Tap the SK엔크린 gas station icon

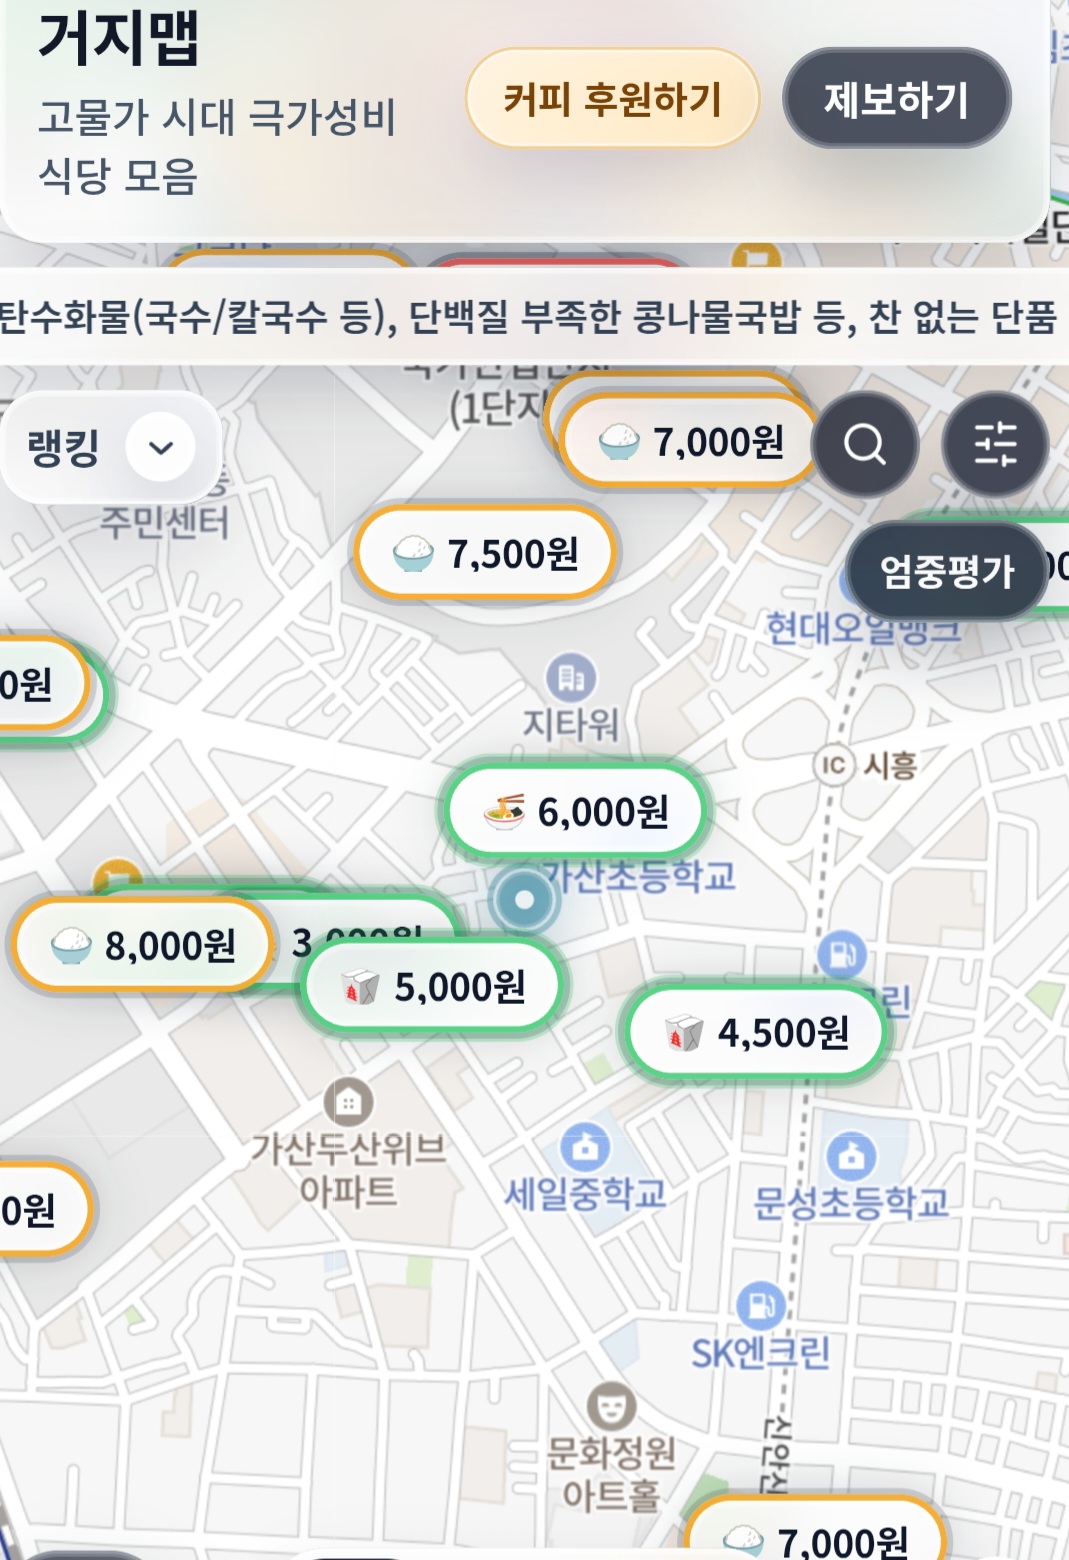click(x=761, y=1305)
